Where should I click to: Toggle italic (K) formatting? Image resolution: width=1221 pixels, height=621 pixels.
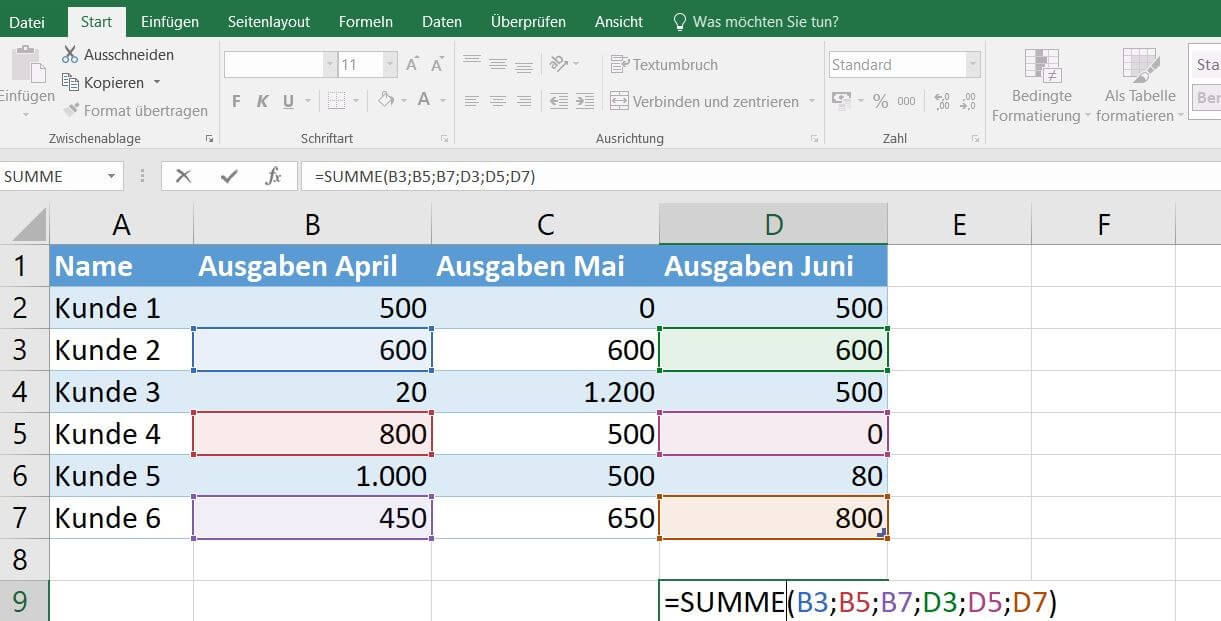[262, 101]
